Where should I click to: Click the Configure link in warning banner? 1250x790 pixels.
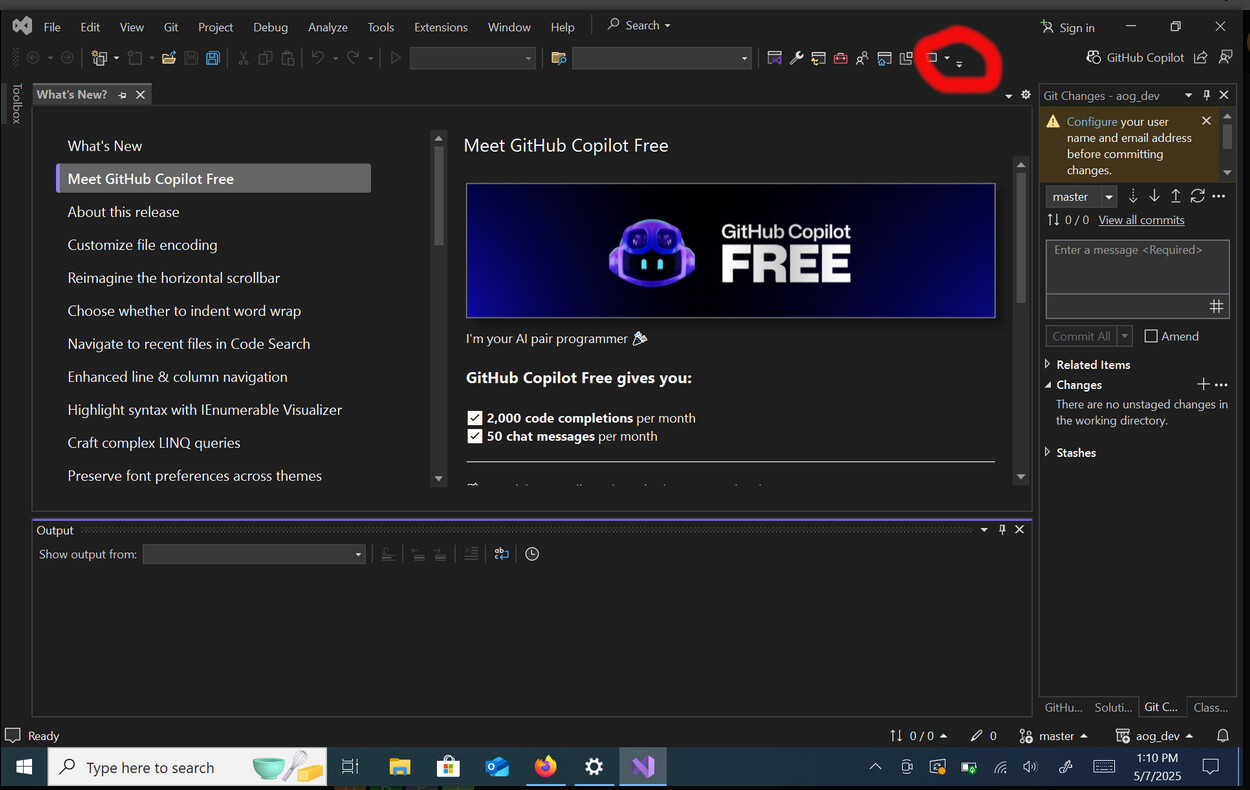tap(1092, 122)
